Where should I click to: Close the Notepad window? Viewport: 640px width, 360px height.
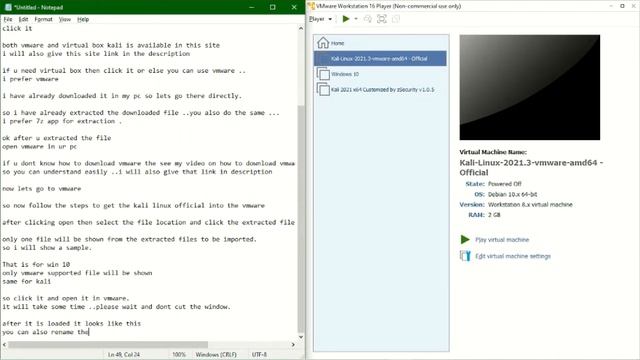click(x=294, y=7)
